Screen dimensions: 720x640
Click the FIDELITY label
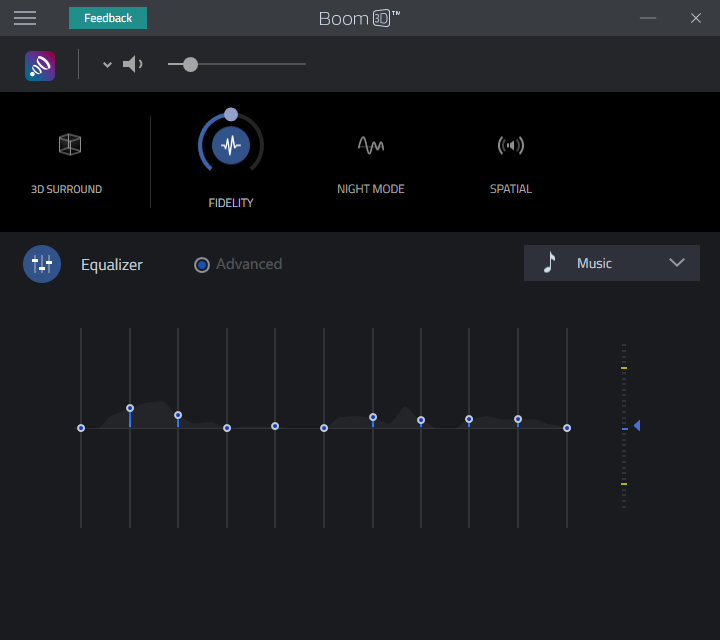[231, 203]
